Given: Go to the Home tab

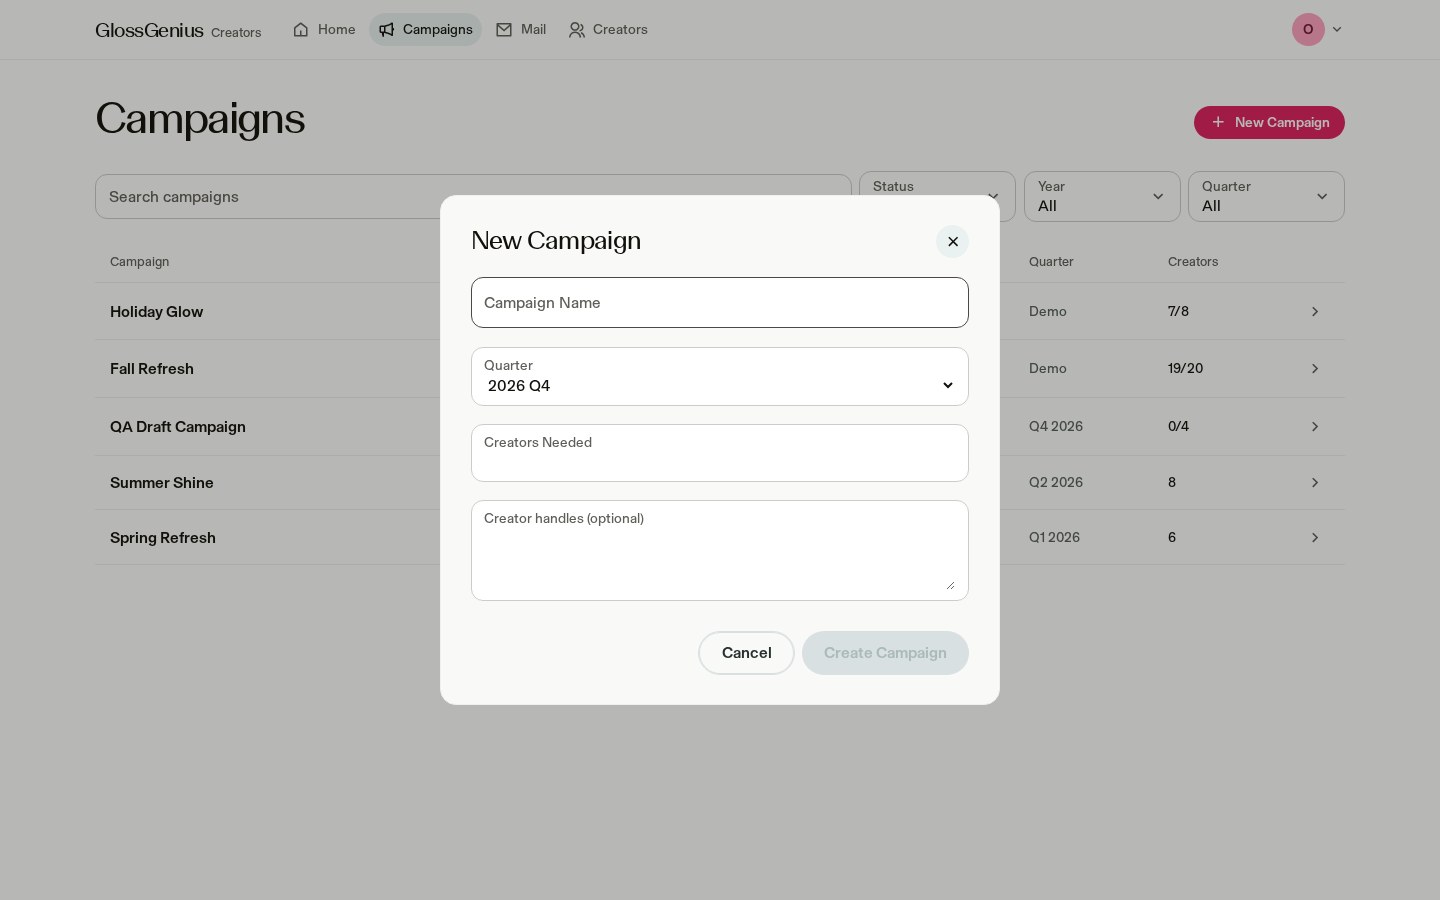Looking at the screenshot, I should [324, 30].
